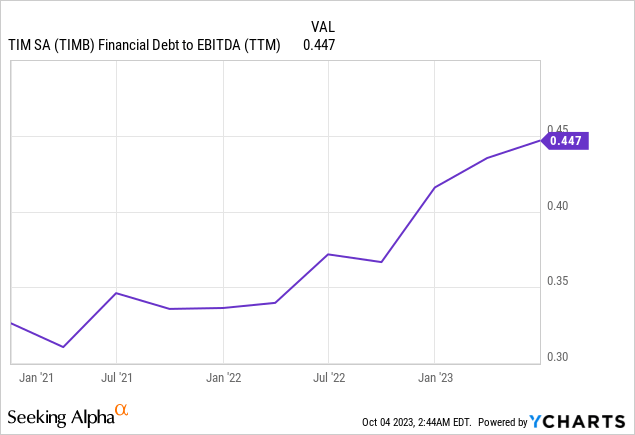
Task: Click the 0.447 value in legend
Action: coord(319,44)
